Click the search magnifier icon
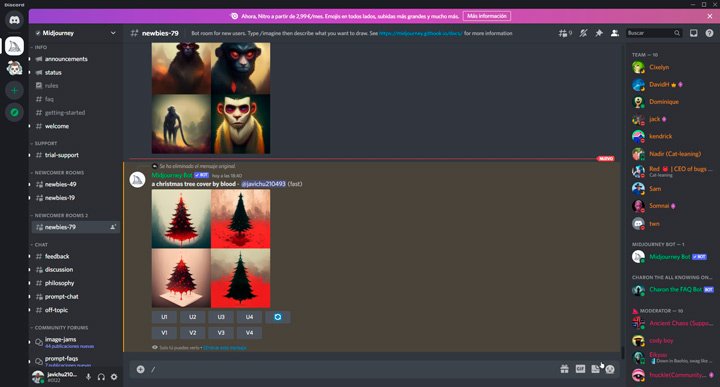This screenshot has width=720, height=387. [677, 33]
